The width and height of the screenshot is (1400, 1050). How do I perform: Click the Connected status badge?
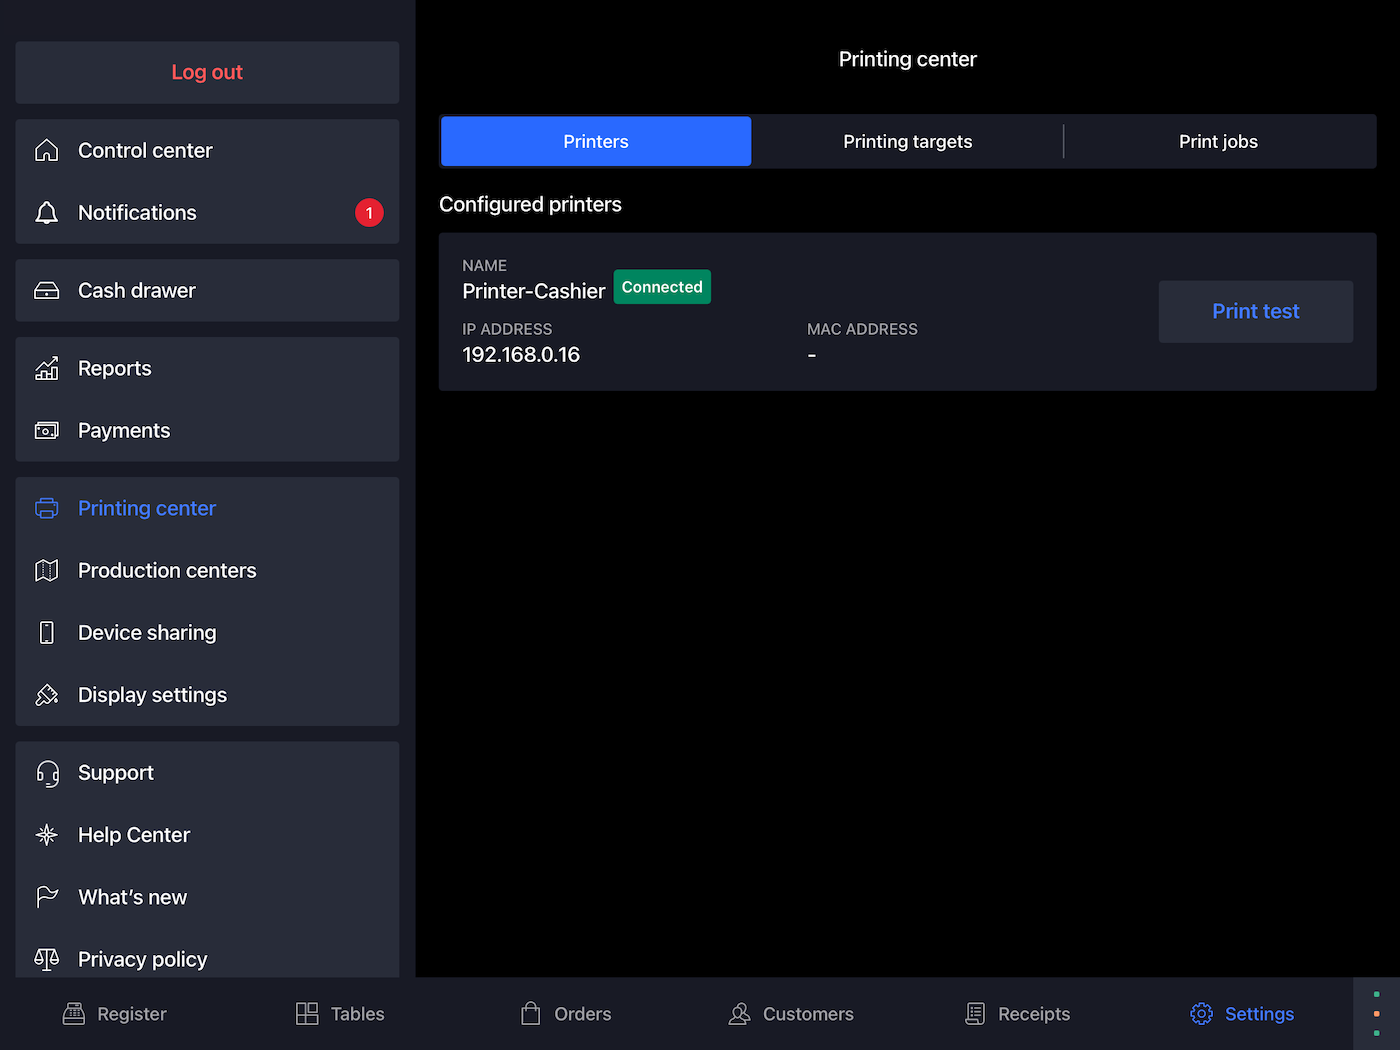point(662,287)
